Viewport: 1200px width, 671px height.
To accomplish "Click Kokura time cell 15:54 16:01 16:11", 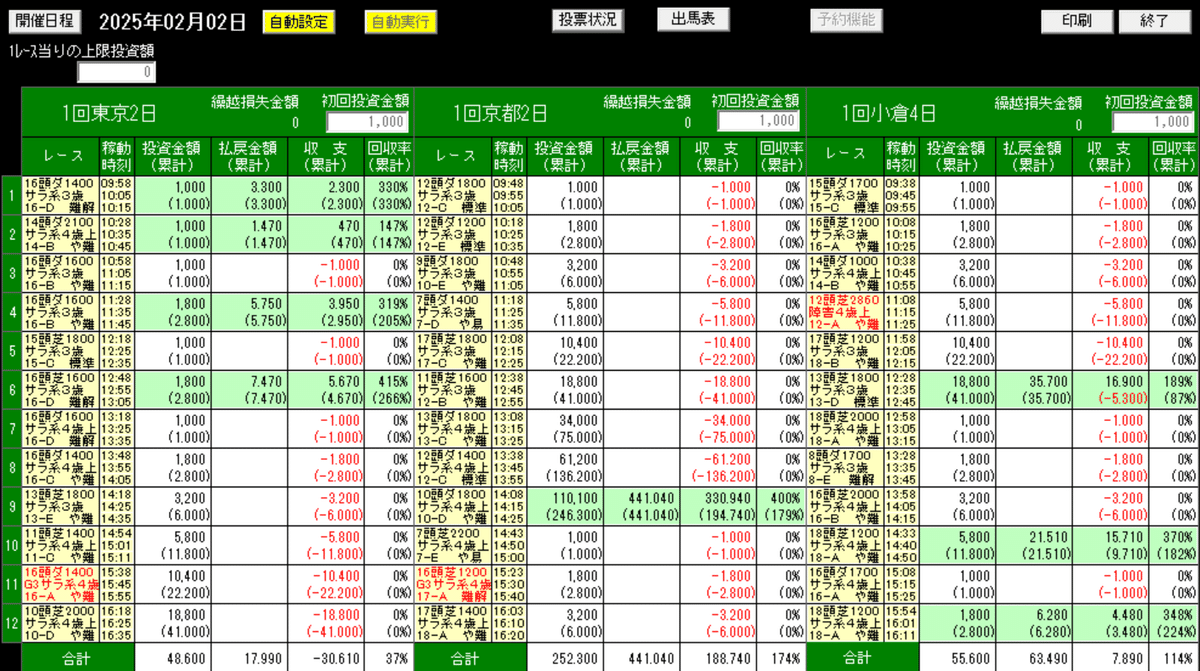I will 901,622.
